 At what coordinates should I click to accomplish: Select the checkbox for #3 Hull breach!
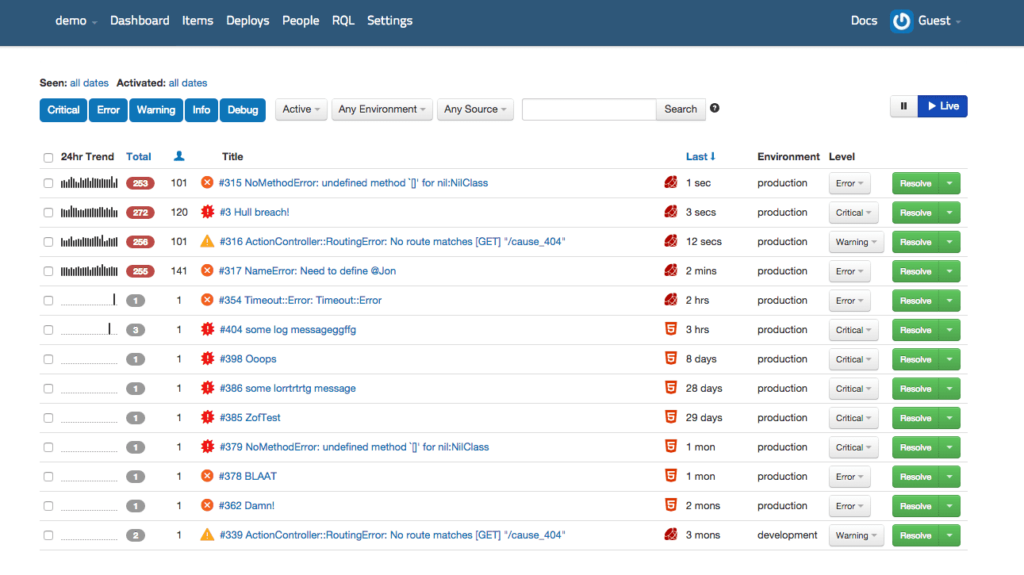[48, 212]
